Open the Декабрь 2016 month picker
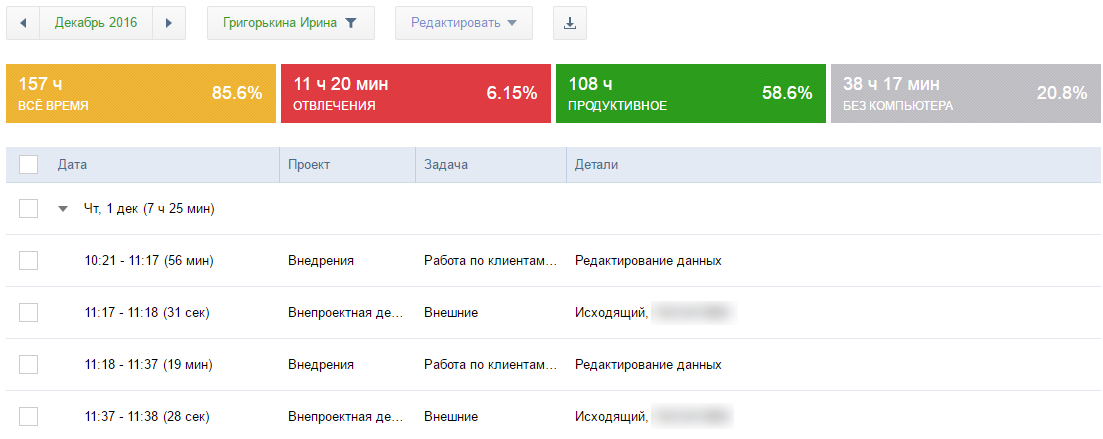Viewport: 1103px width, 439px height. pos(96,23)
